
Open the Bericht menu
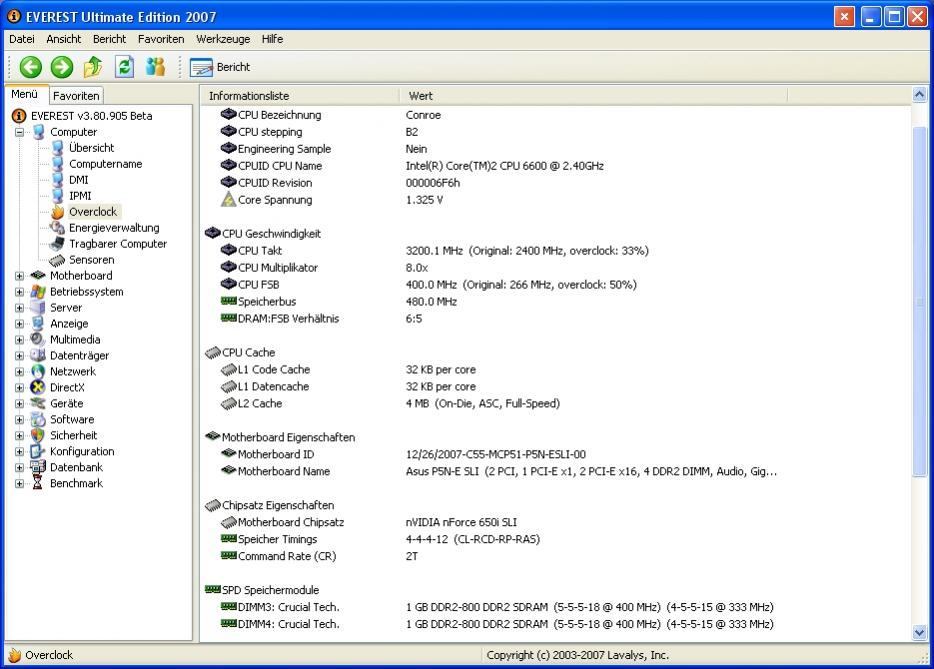click(110, 39)
